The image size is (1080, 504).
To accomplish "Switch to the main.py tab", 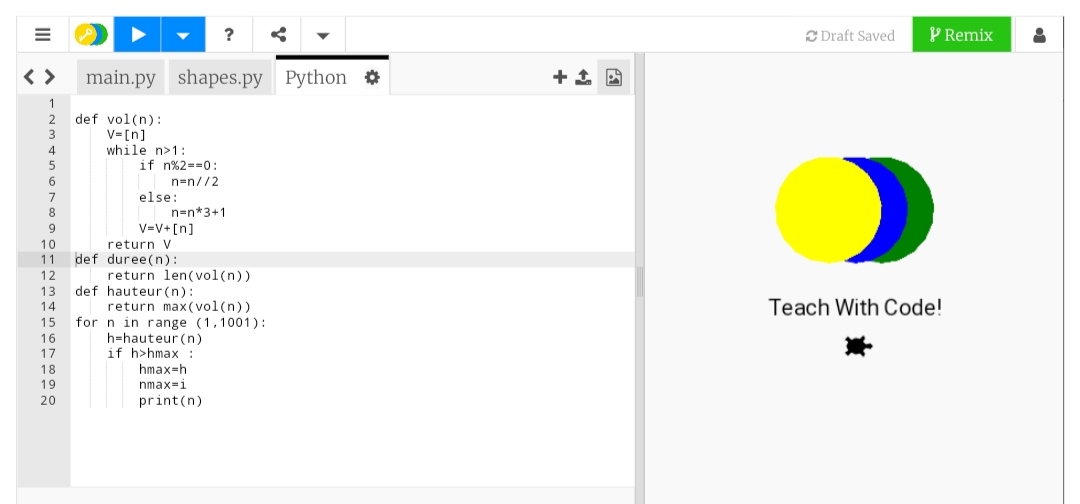I will click(x=120, y=77).
